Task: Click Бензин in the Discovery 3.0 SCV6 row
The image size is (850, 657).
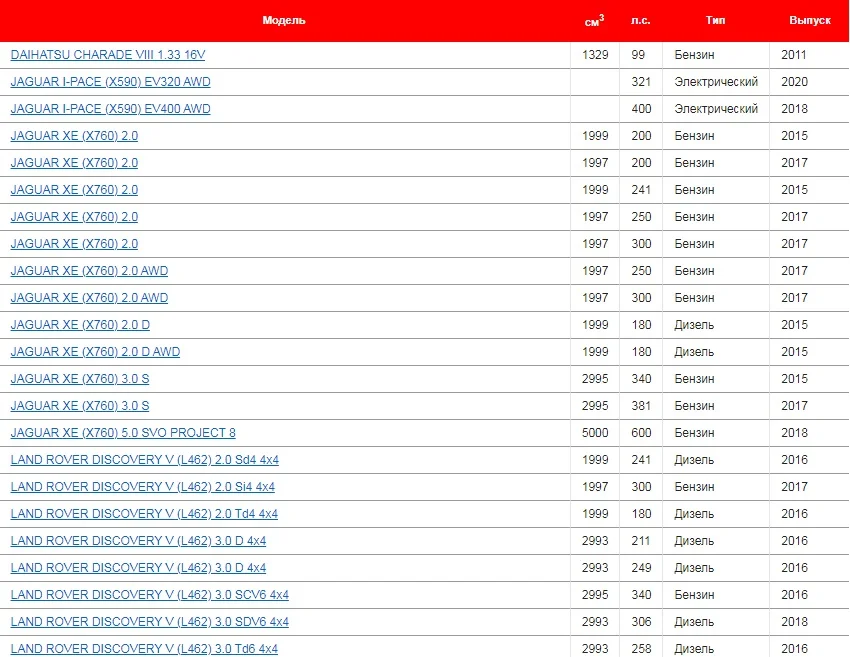Action: [694, 595]
